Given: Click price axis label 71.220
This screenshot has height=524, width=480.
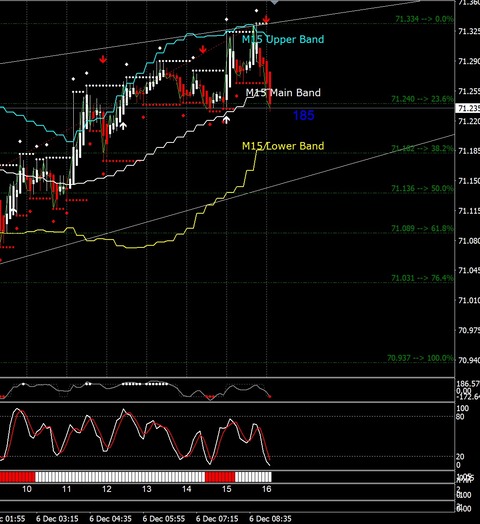Looking at the screenshot, I should [x=469, y=121].
